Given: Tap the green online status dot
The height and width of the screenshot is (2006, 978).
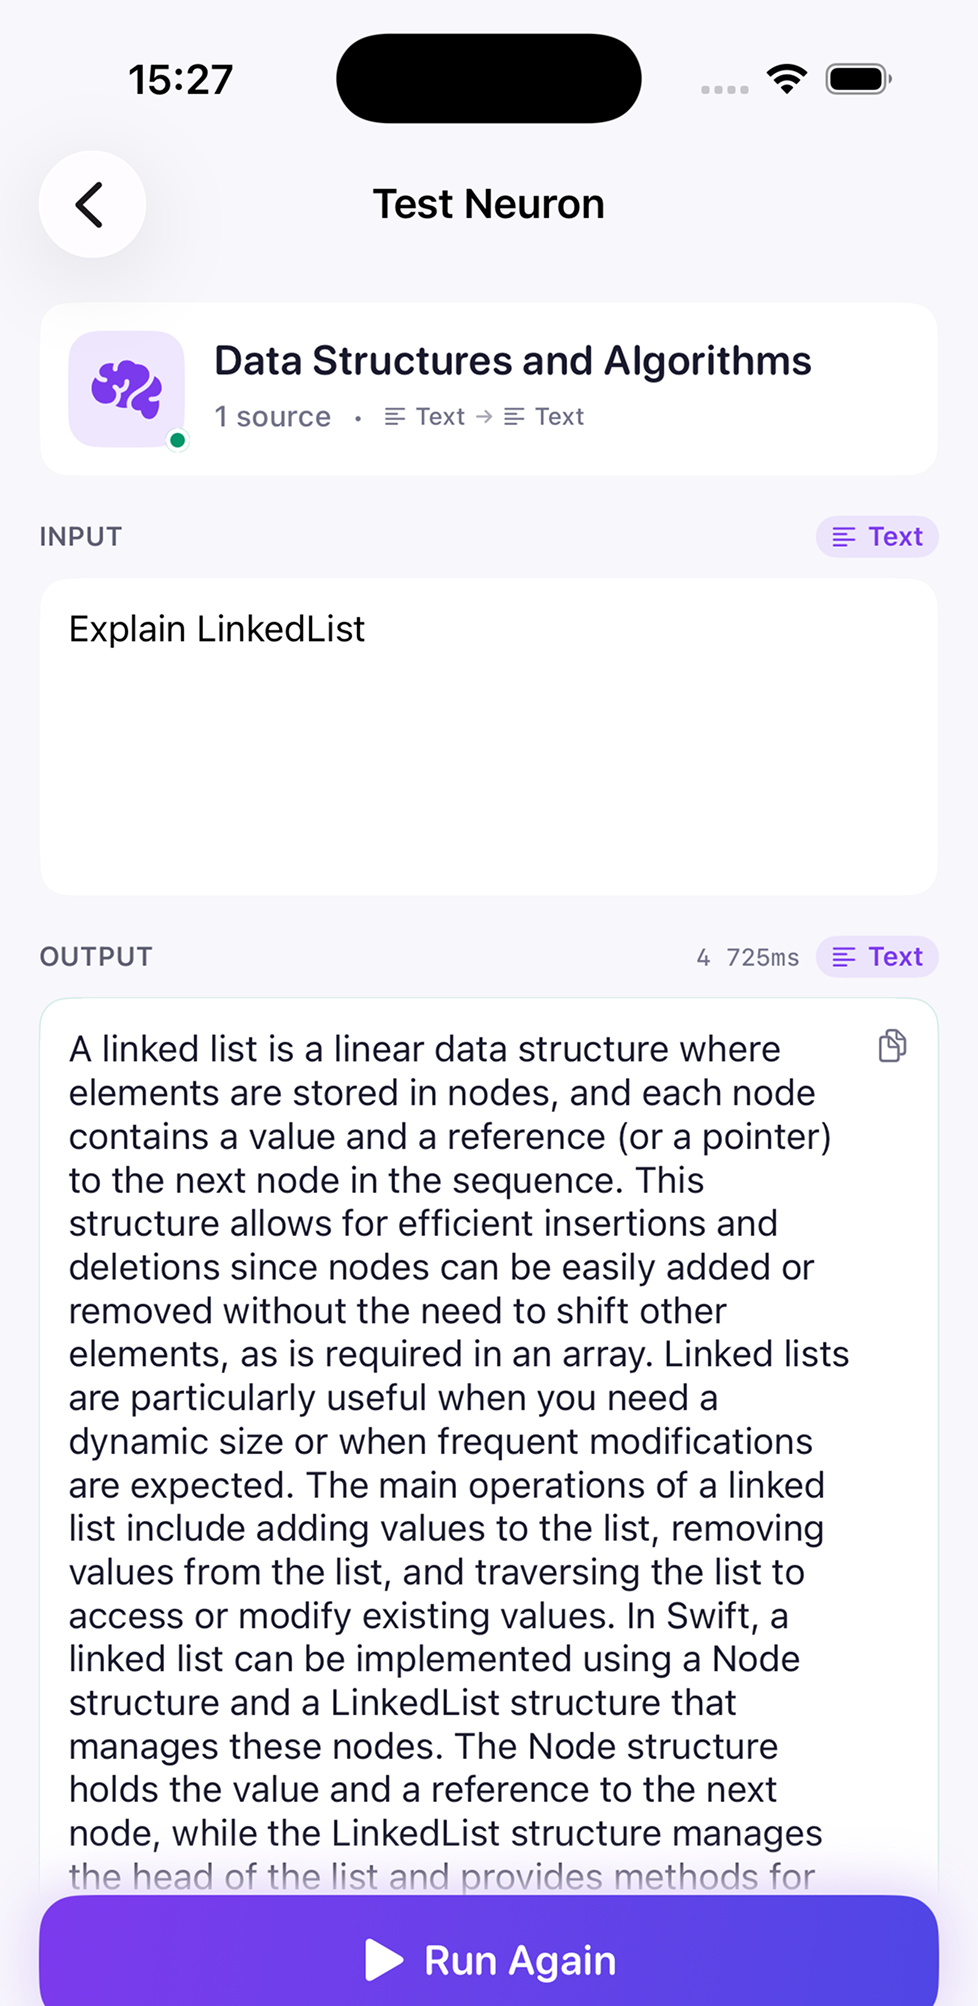Looking at the screenshot, I should coord(176,441).
